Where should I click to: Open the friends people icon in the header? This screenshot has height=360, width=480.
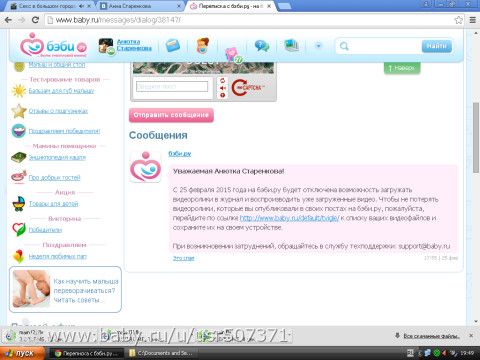coord(202,45)
